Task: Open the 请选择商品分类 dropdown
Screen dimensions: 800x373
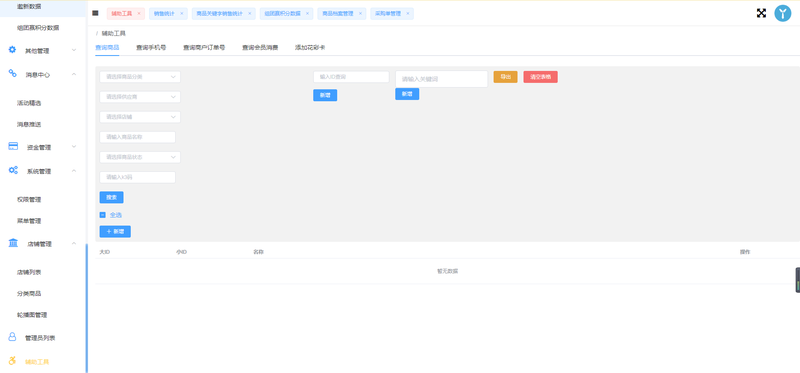Action: [140, 77]
